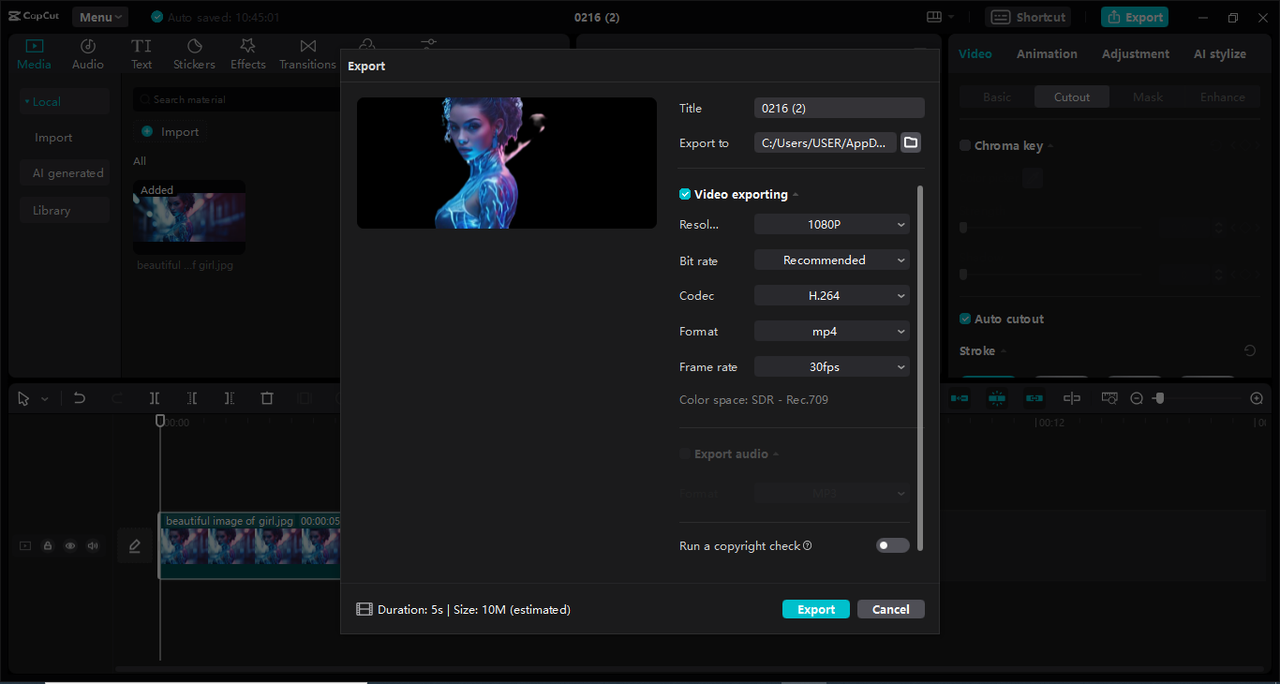Click the layout icon in title bar
This screenshot has height=684, width=1280.
click(x=934, y=17)
